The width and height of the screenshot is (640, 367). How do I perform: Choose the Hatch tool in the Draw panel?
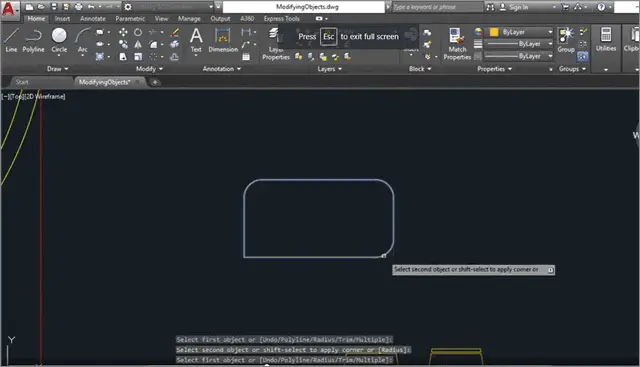tap(100, 56)
